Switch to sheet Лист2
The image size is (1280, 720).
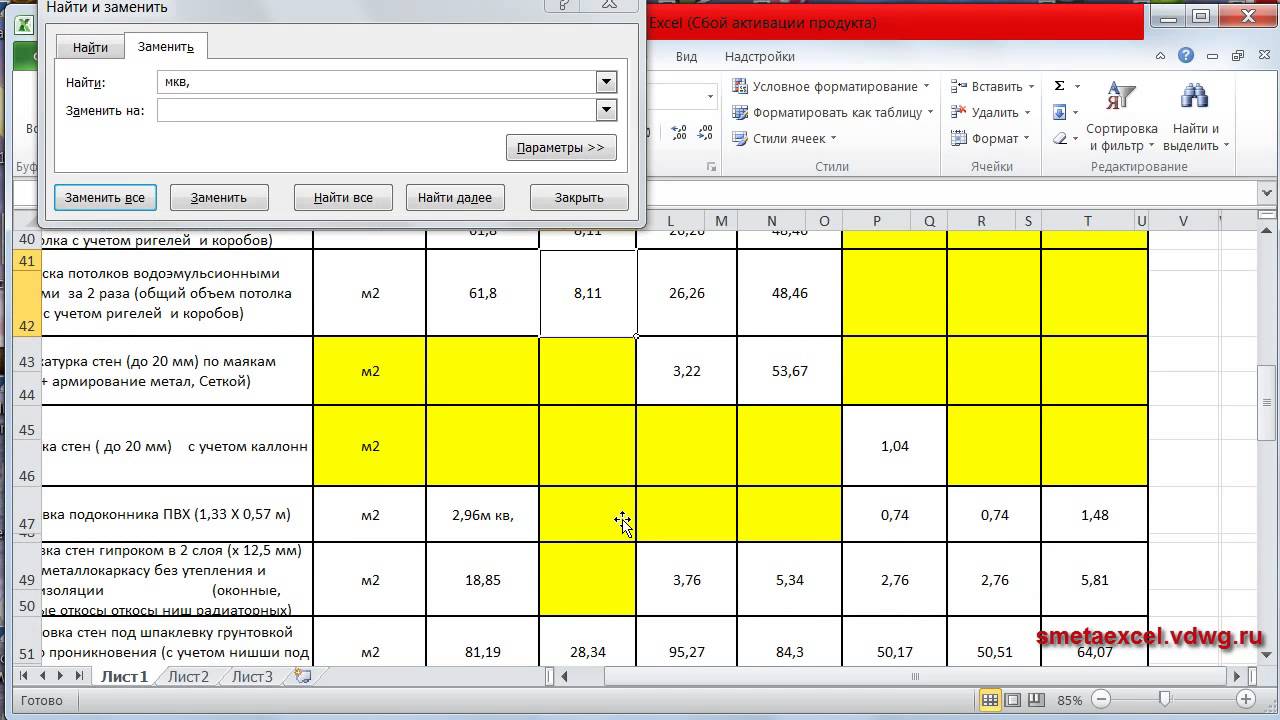(188, 676)
